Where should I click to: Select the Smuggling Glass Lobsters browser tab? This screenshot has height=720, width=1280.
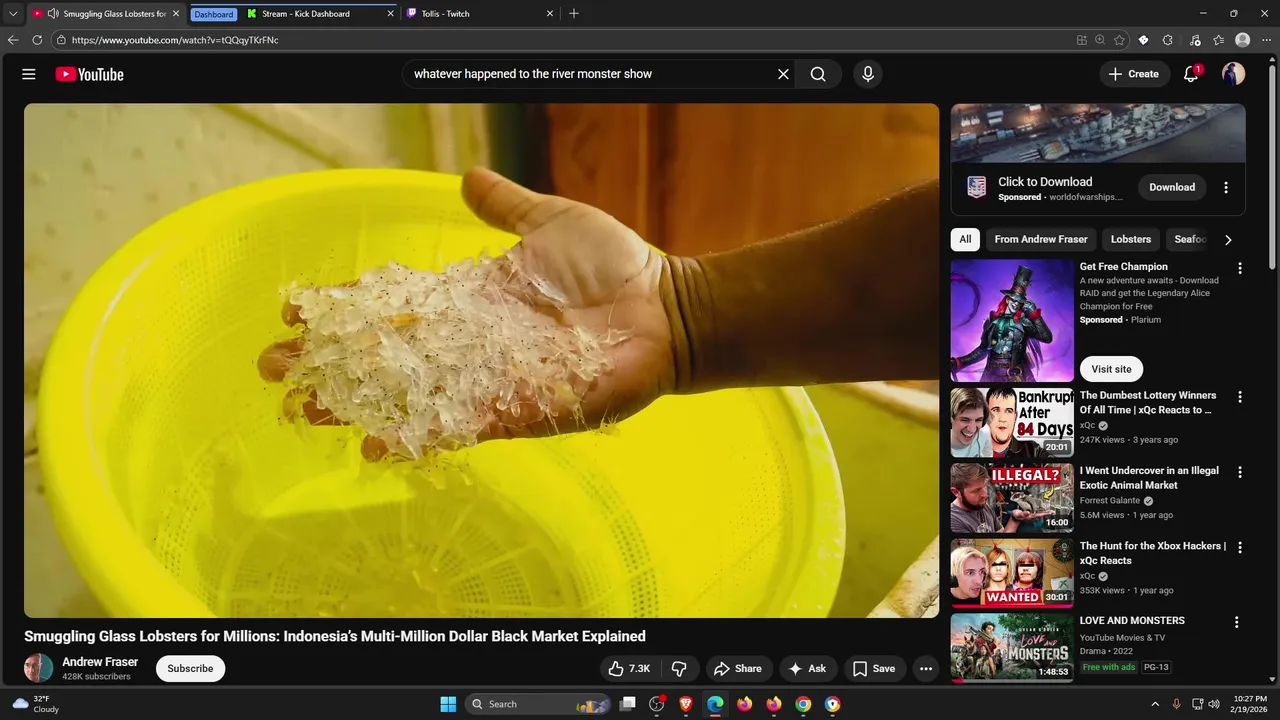tap(106, 14)
